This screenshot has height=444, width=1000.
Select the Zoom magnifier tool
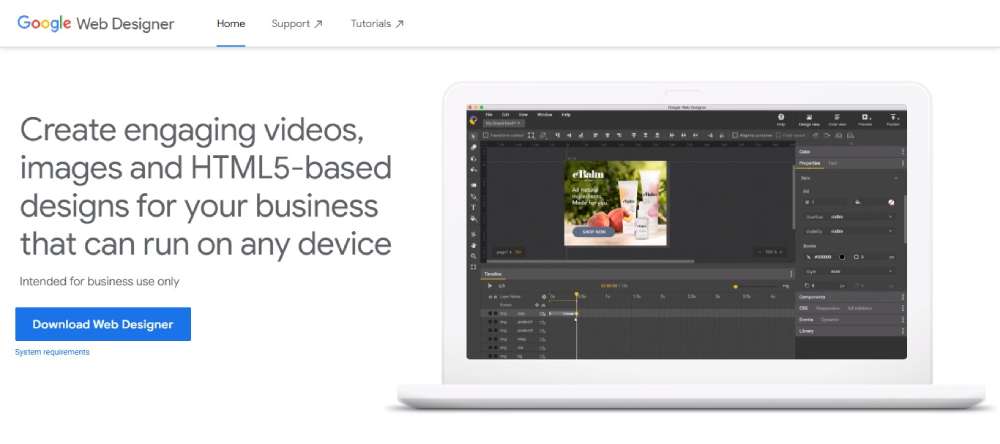click(473, 256)
